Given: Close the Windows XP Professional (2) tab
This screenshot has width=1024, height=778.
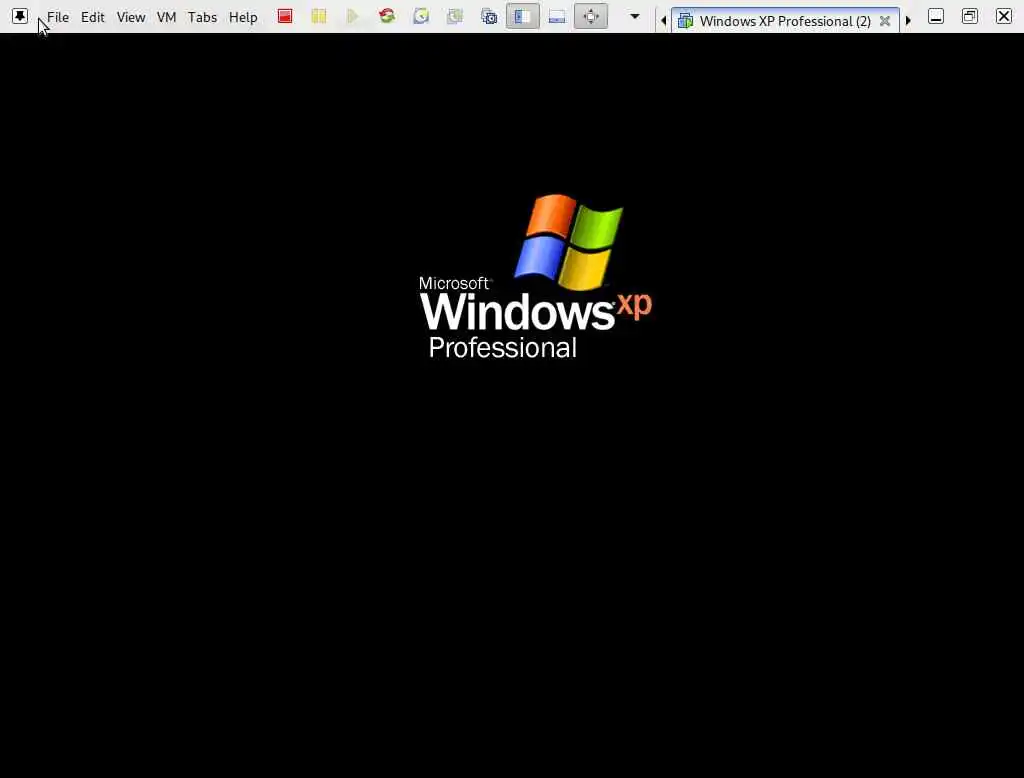Looking at the screenshot, I should 885,21.
